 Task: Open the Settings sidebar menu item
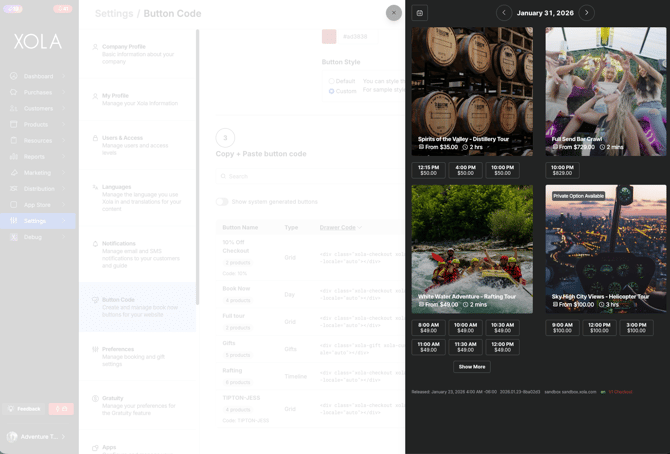(x=38, y=221)
